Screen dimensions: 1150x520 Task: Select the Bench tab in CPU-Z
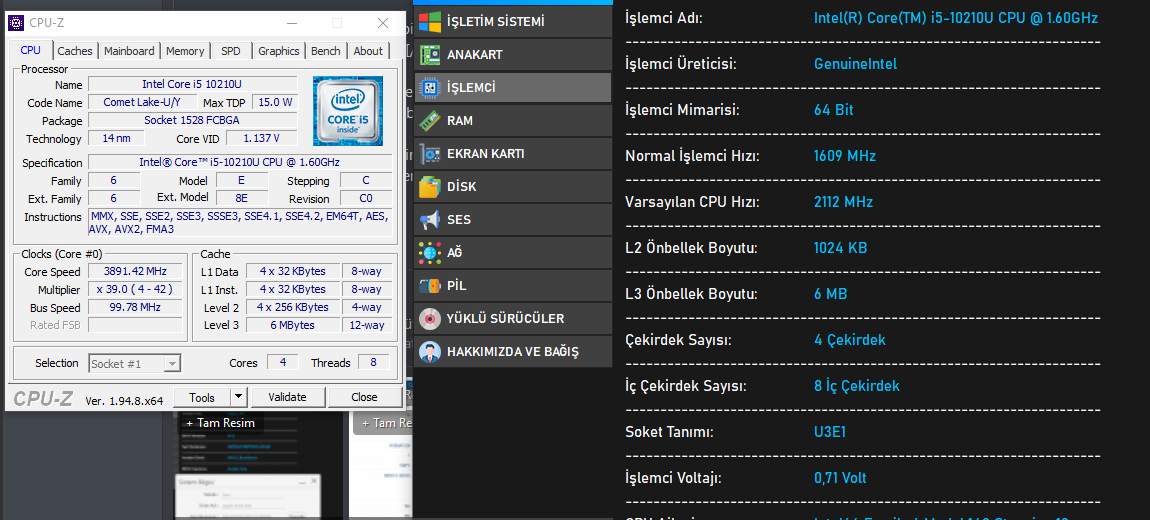(x=326, y=51)
